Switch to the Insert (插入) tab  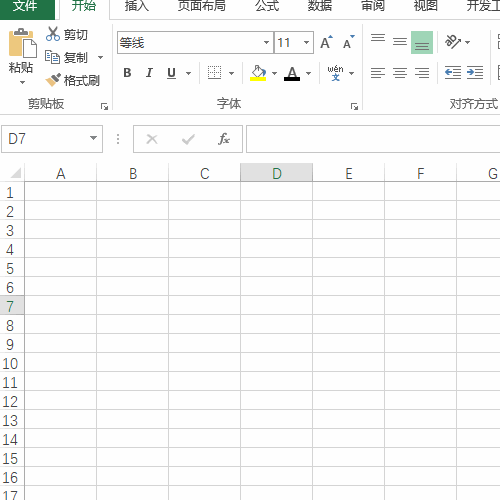(137, 7)
